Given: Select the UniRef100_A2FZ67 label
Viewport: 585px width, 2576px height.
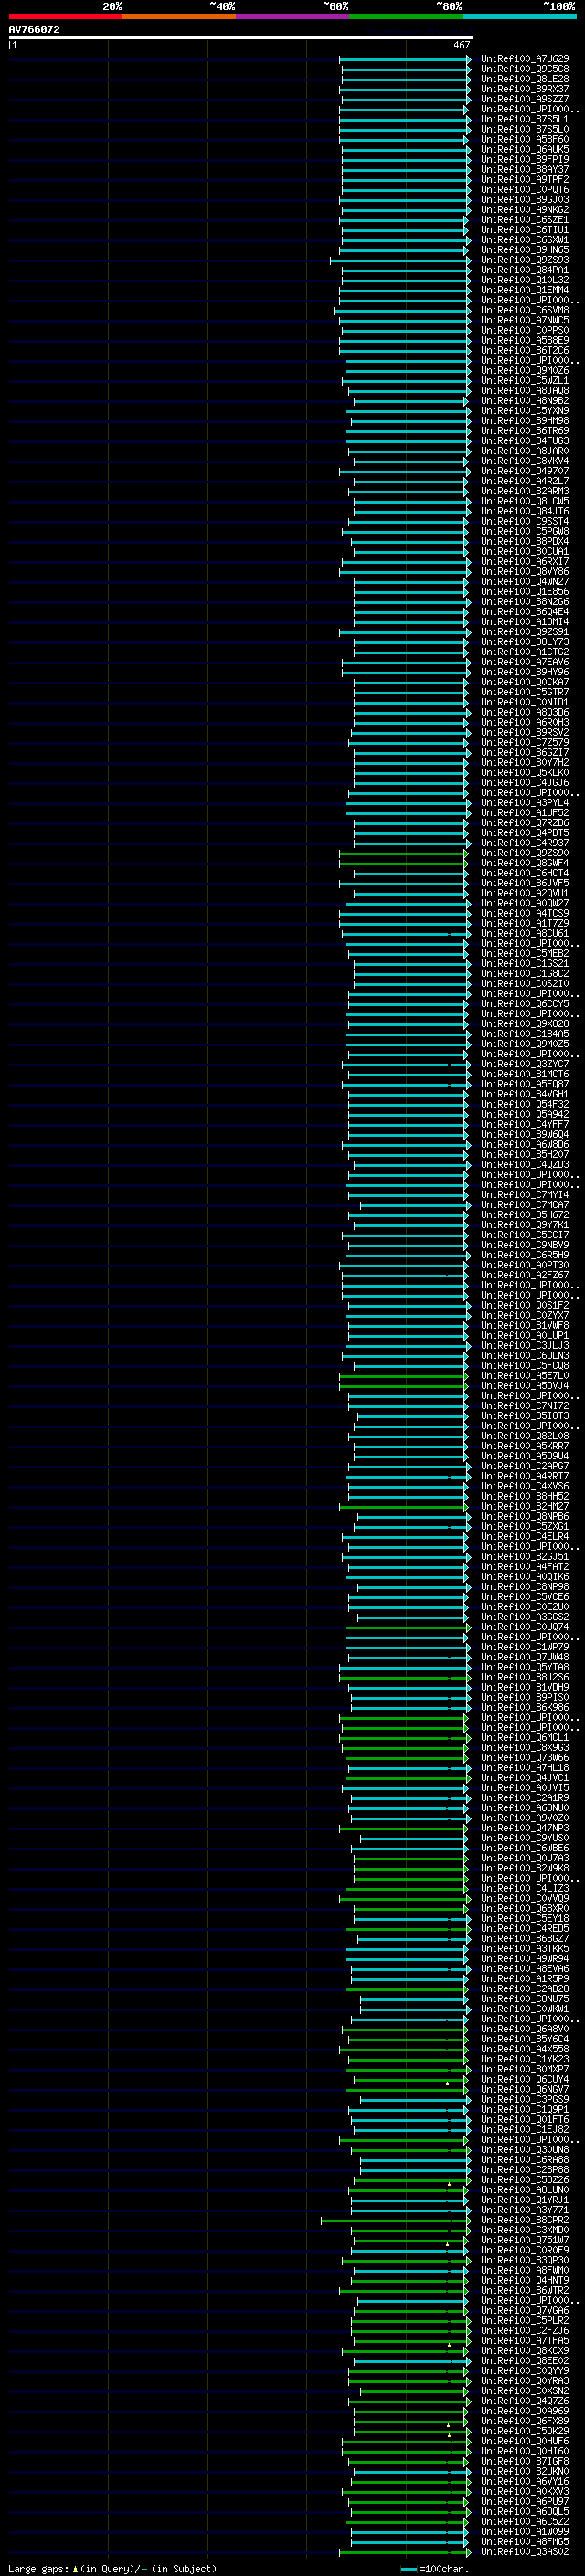Looking at the screenshot, I should click(x=525, y=1275).
